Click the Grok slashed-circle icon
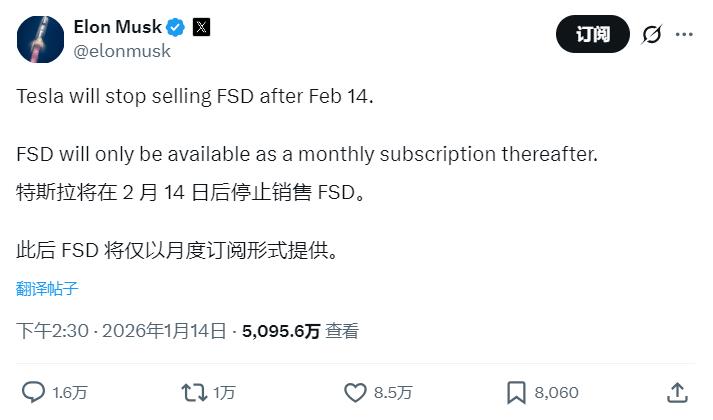 coord(651,35)
